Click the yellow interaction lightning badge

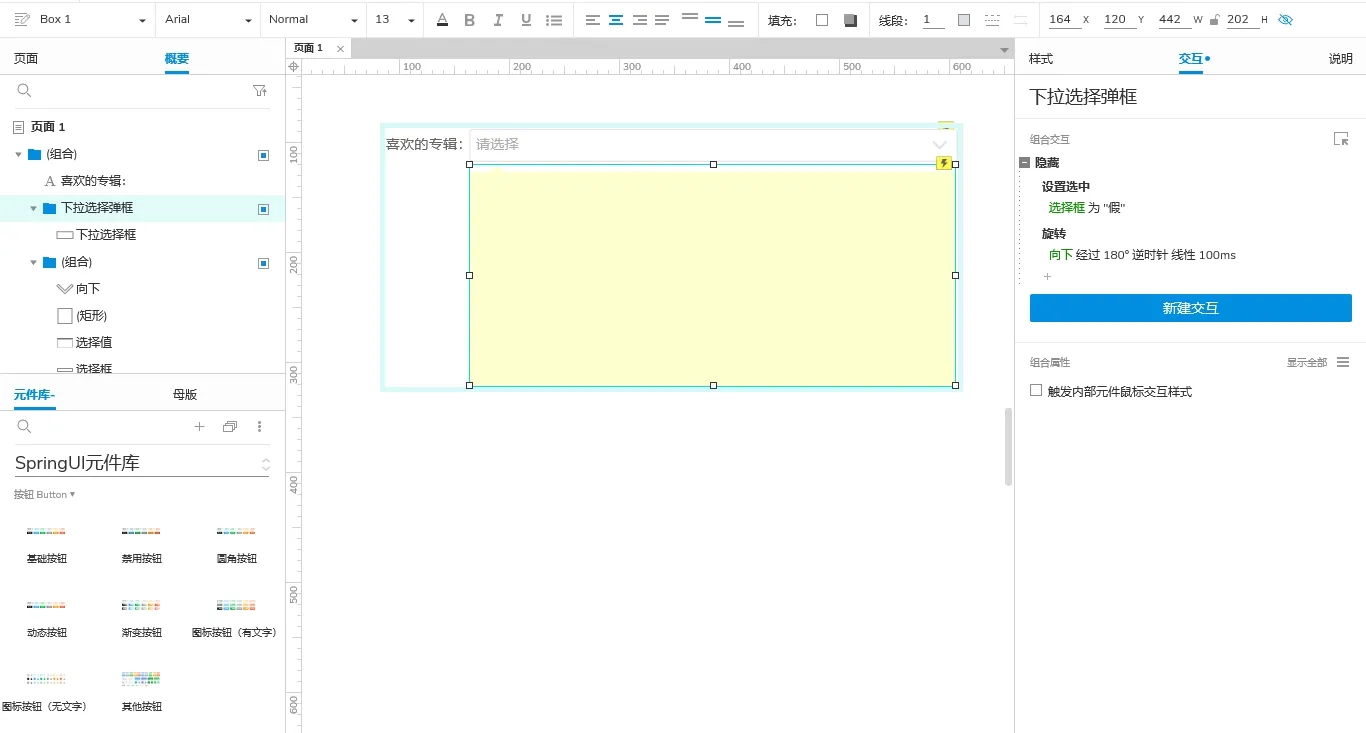(x=943, y=163)
